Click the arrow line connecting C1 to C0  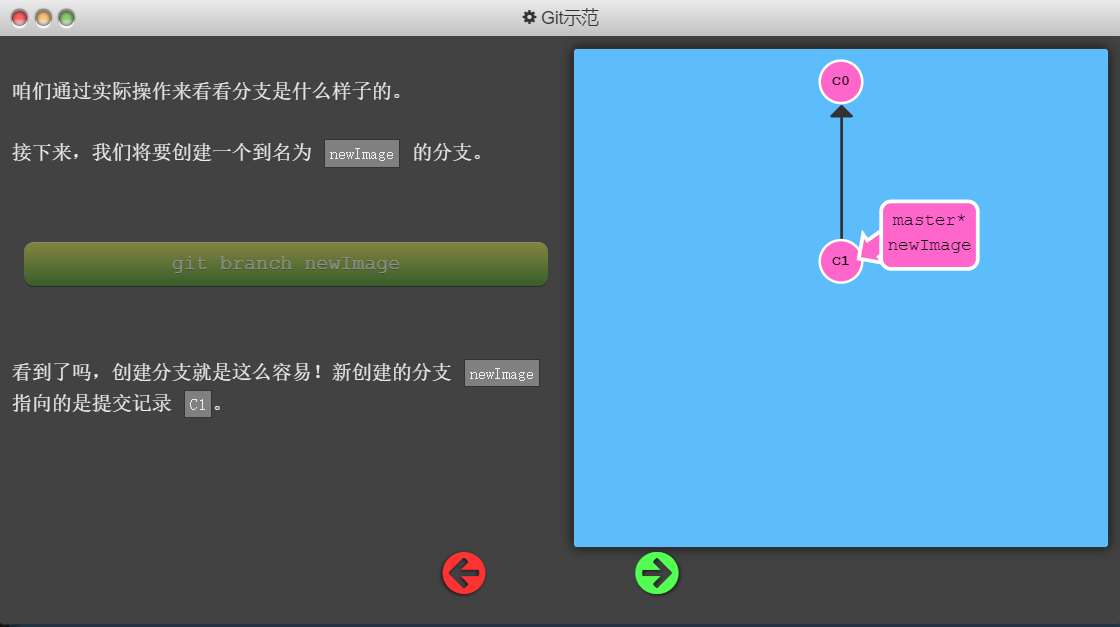[x=841, y=175]
